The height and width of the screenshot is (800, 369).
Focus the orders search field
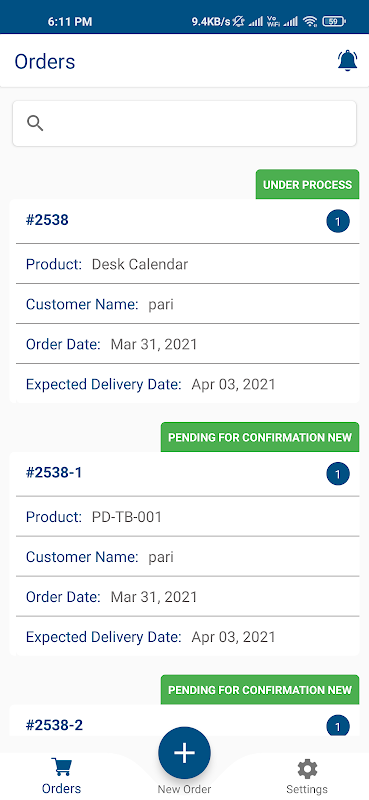point(184,123)
